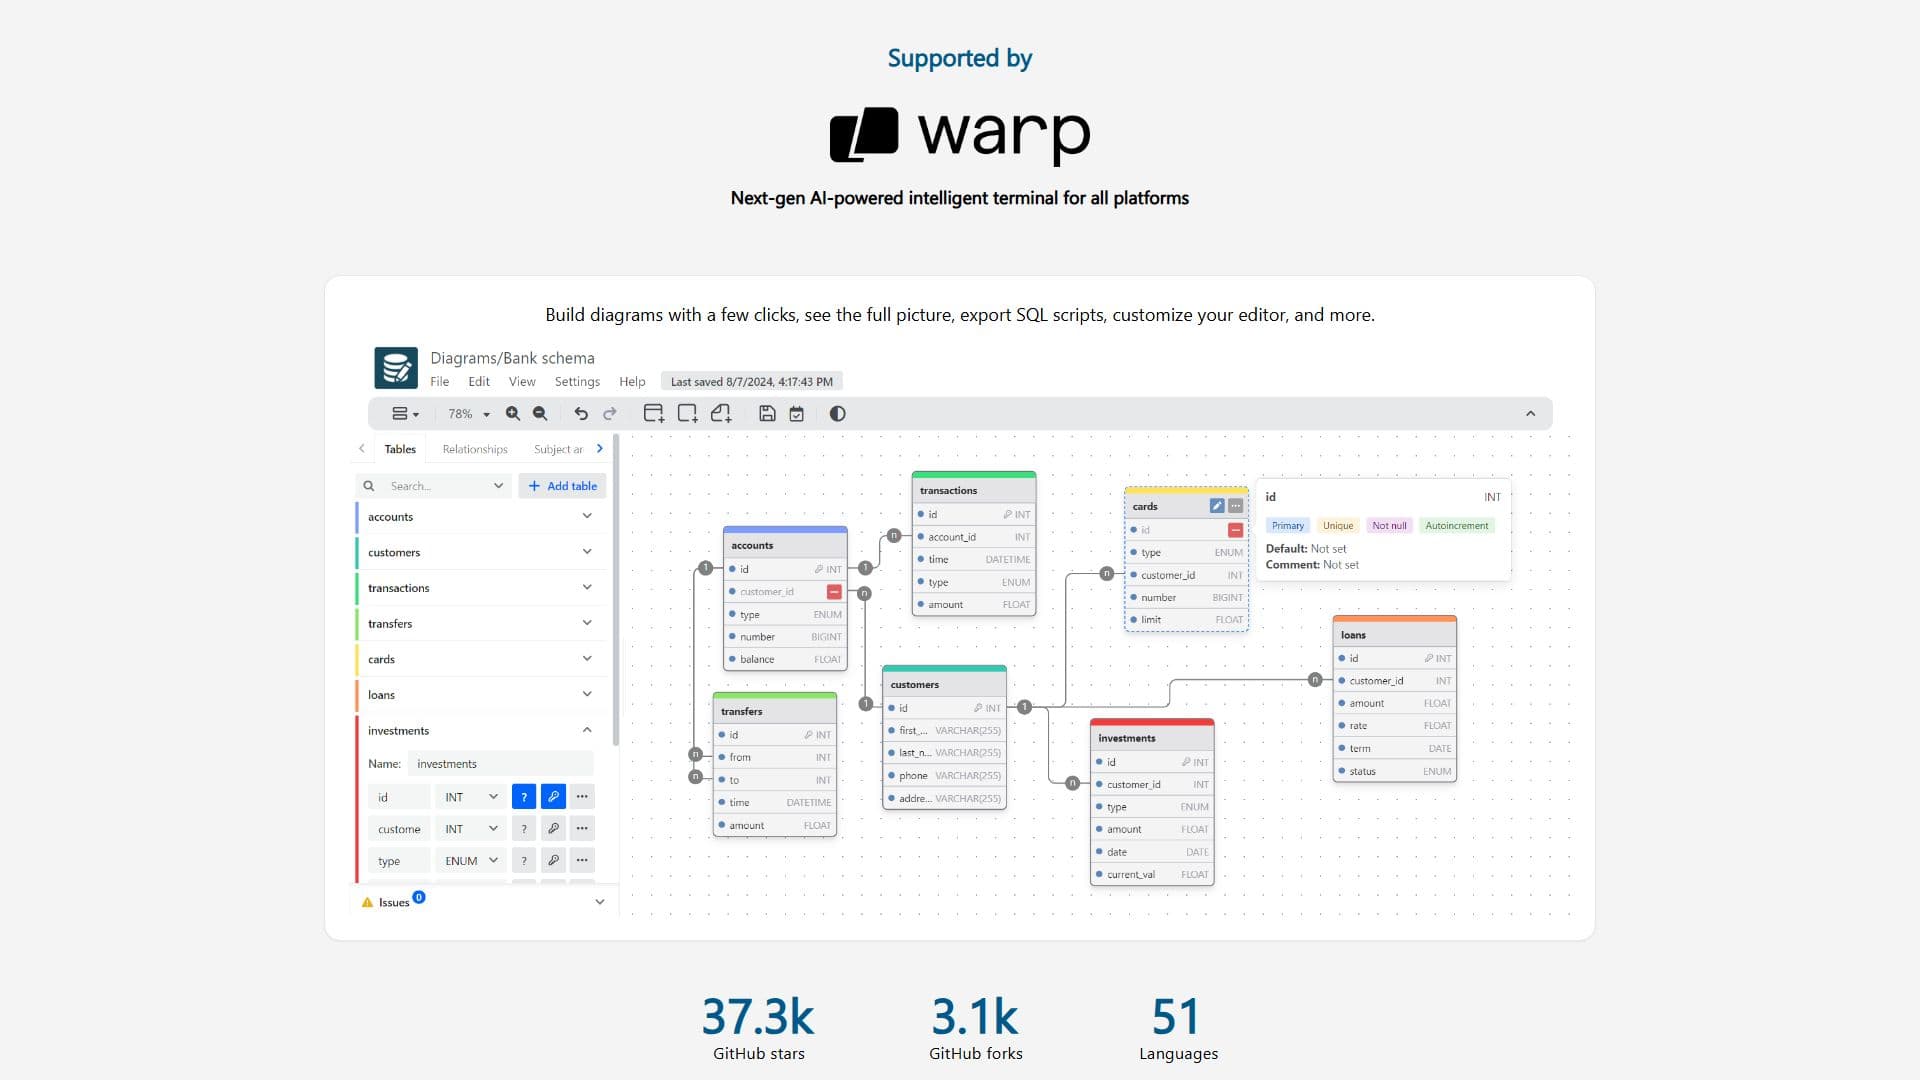Expand the Issues panel chevron
Viewport: 1920px width, 1080px height.
[600, 902]
